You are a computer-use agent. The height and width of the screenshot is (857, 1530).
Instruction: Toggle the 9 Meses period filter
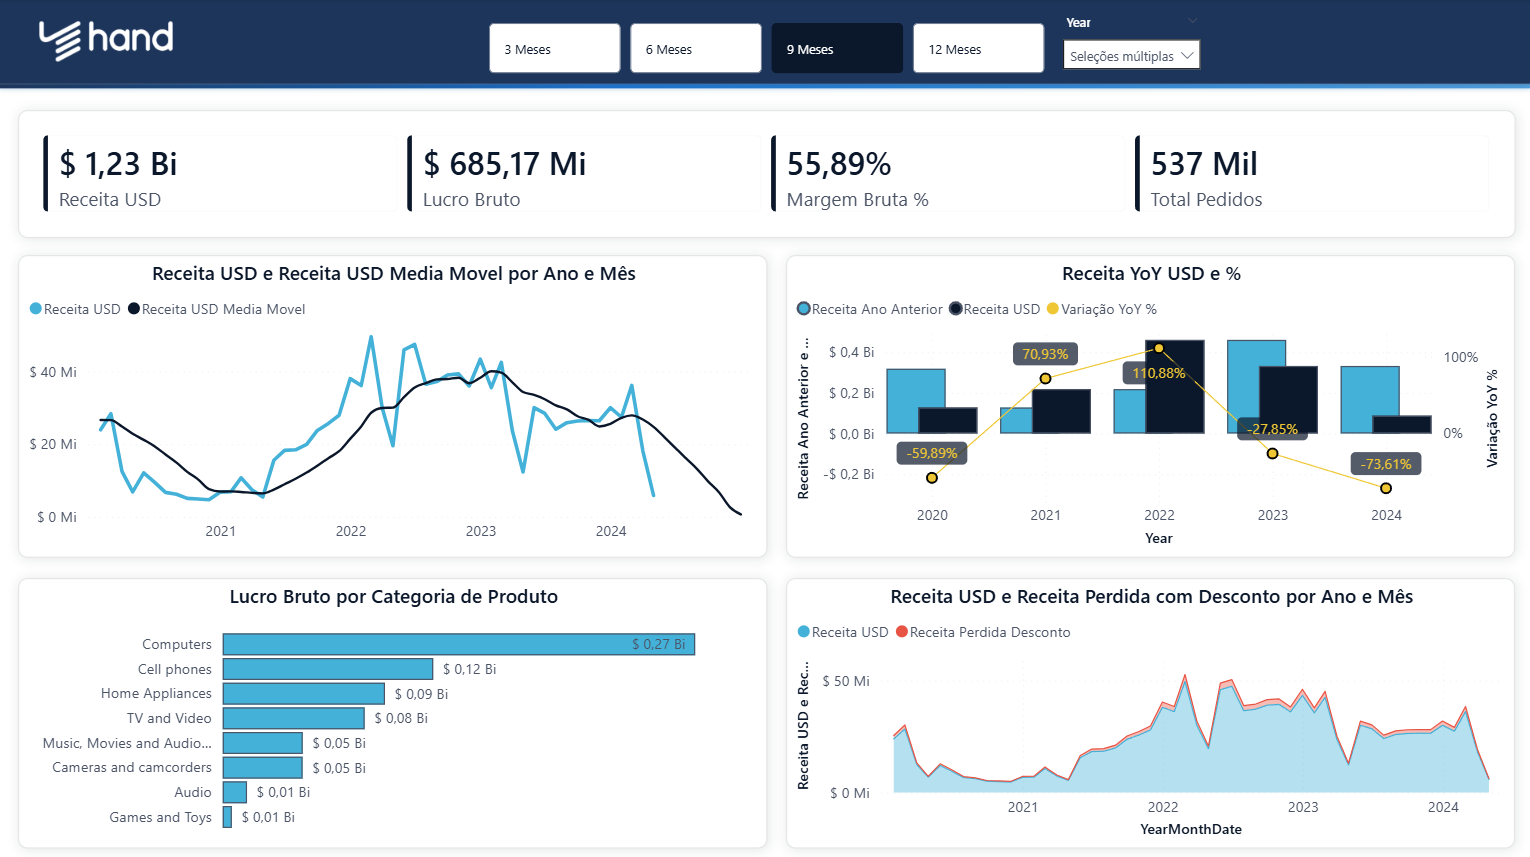point(836,49)
